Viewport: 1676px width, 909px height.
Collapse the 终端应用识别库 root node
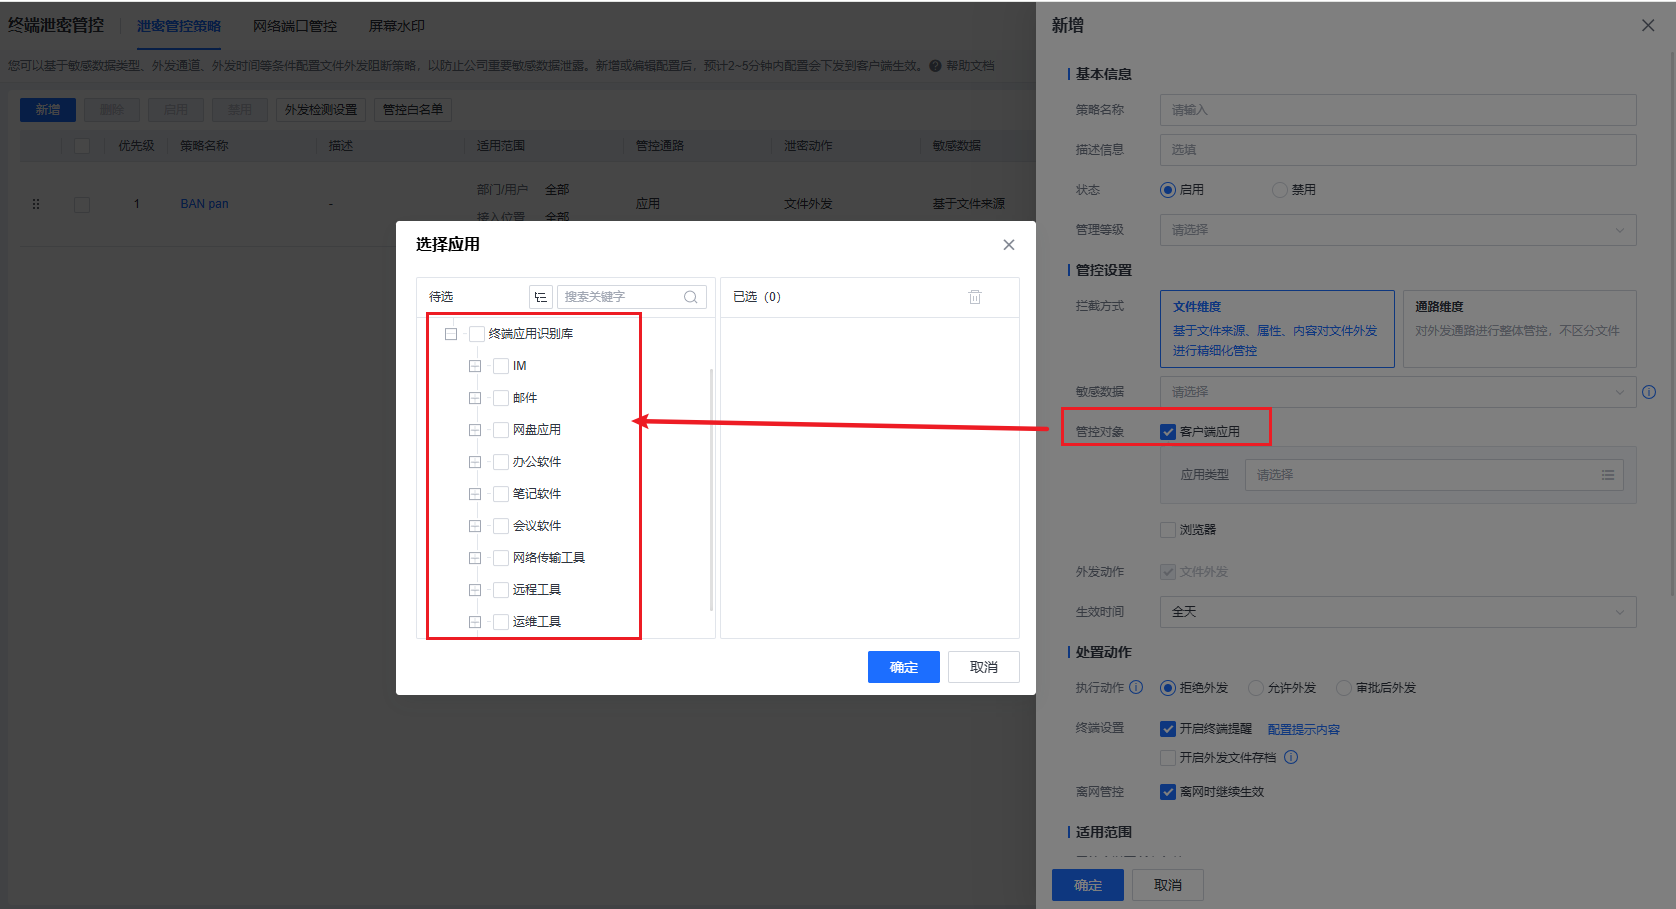pyautogui.click(x=451, y=334)
